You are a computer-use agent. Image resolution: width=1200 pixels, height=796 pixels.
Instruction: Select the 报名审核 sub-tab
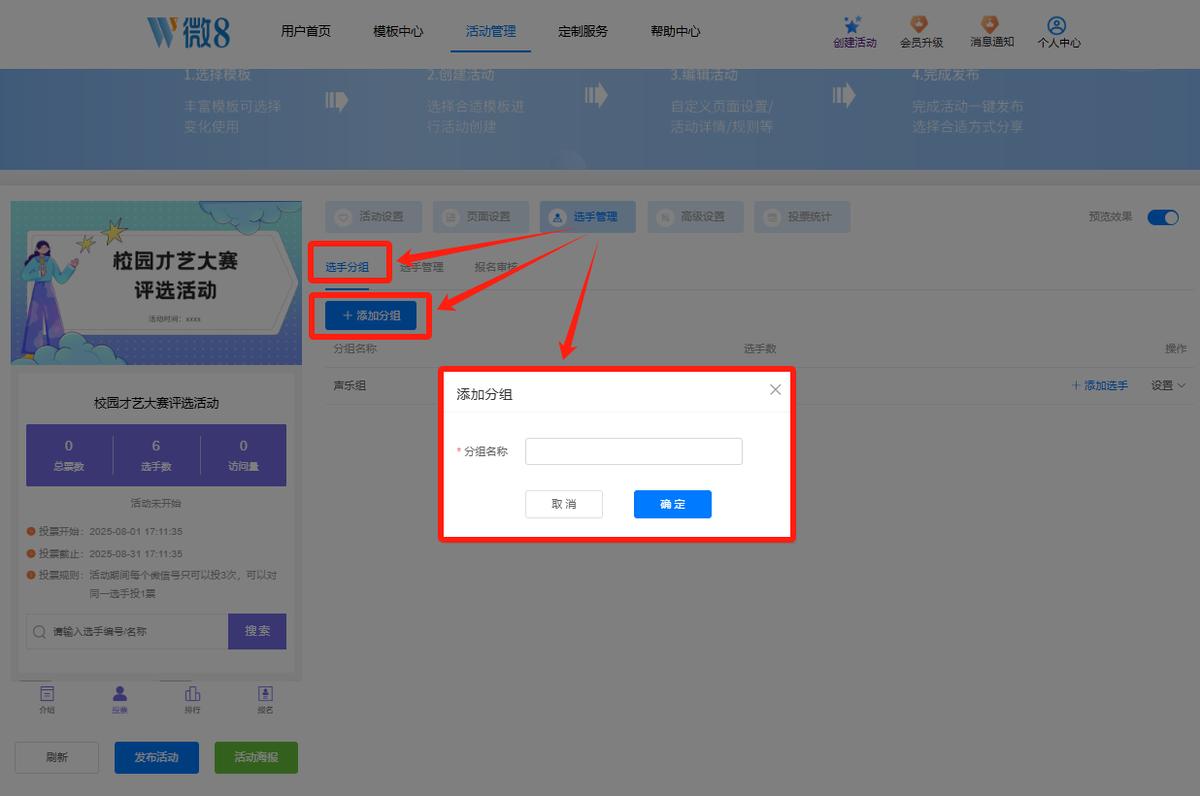click(x=496, y=267)
